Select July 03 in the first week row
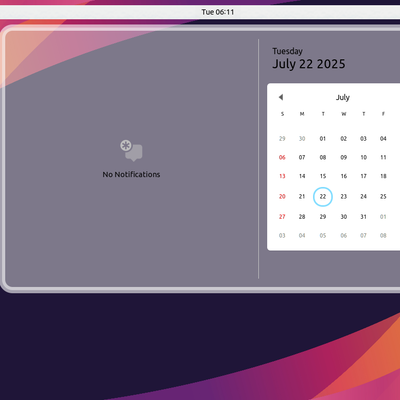Screen dimensions: 400x400 pyautogui.click(x=363, y=138)
